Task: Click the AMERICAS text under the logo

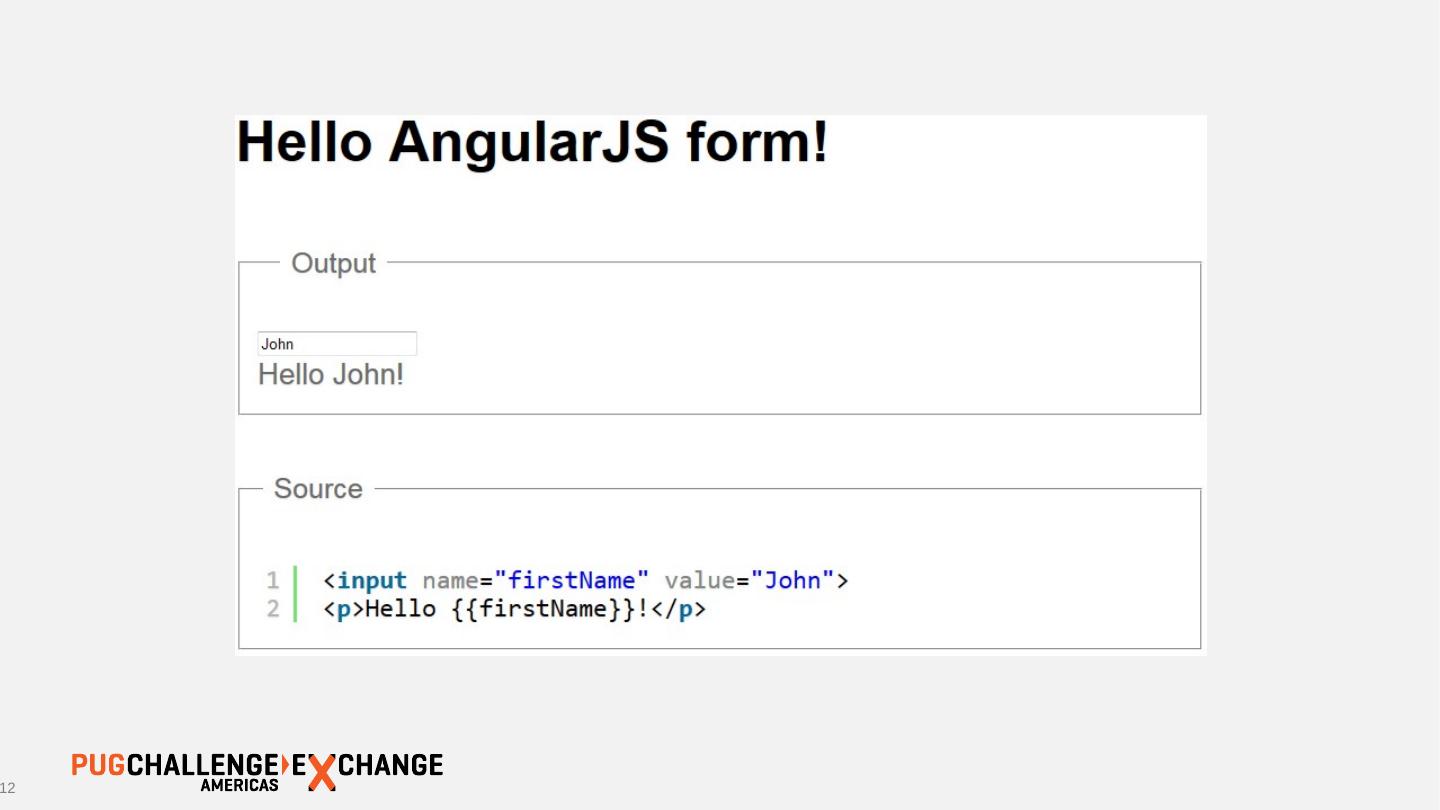Action: pos(239,786)
